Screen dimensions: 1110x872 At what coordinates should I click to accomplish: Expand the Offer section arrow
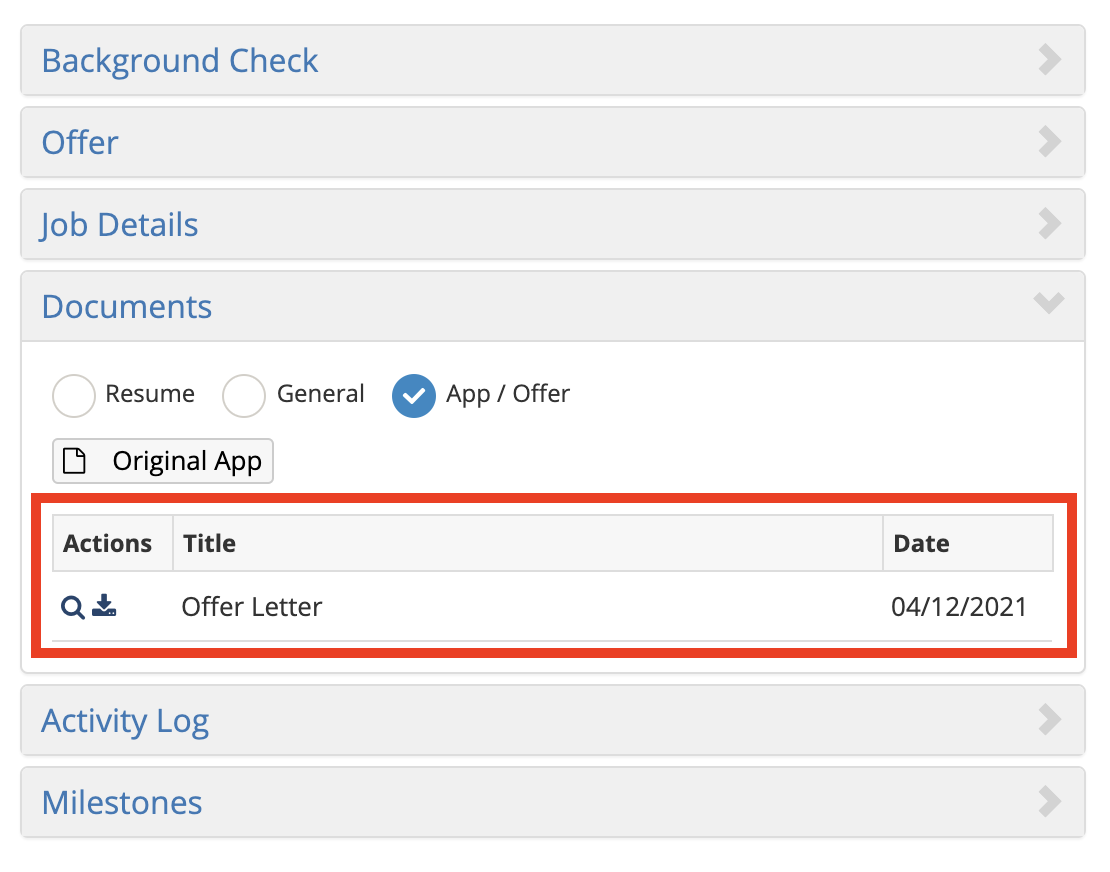(1049, 142)
